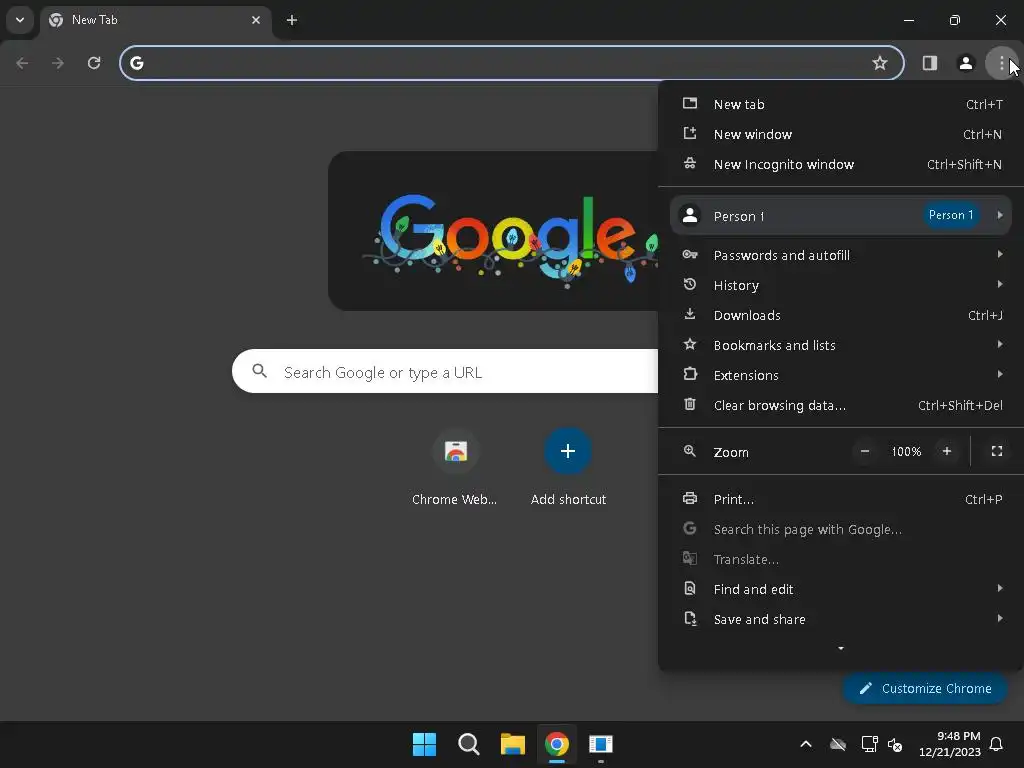Screen dimensions: 1024x768
Task: Select Print from the menu
Action: (840, 499)
